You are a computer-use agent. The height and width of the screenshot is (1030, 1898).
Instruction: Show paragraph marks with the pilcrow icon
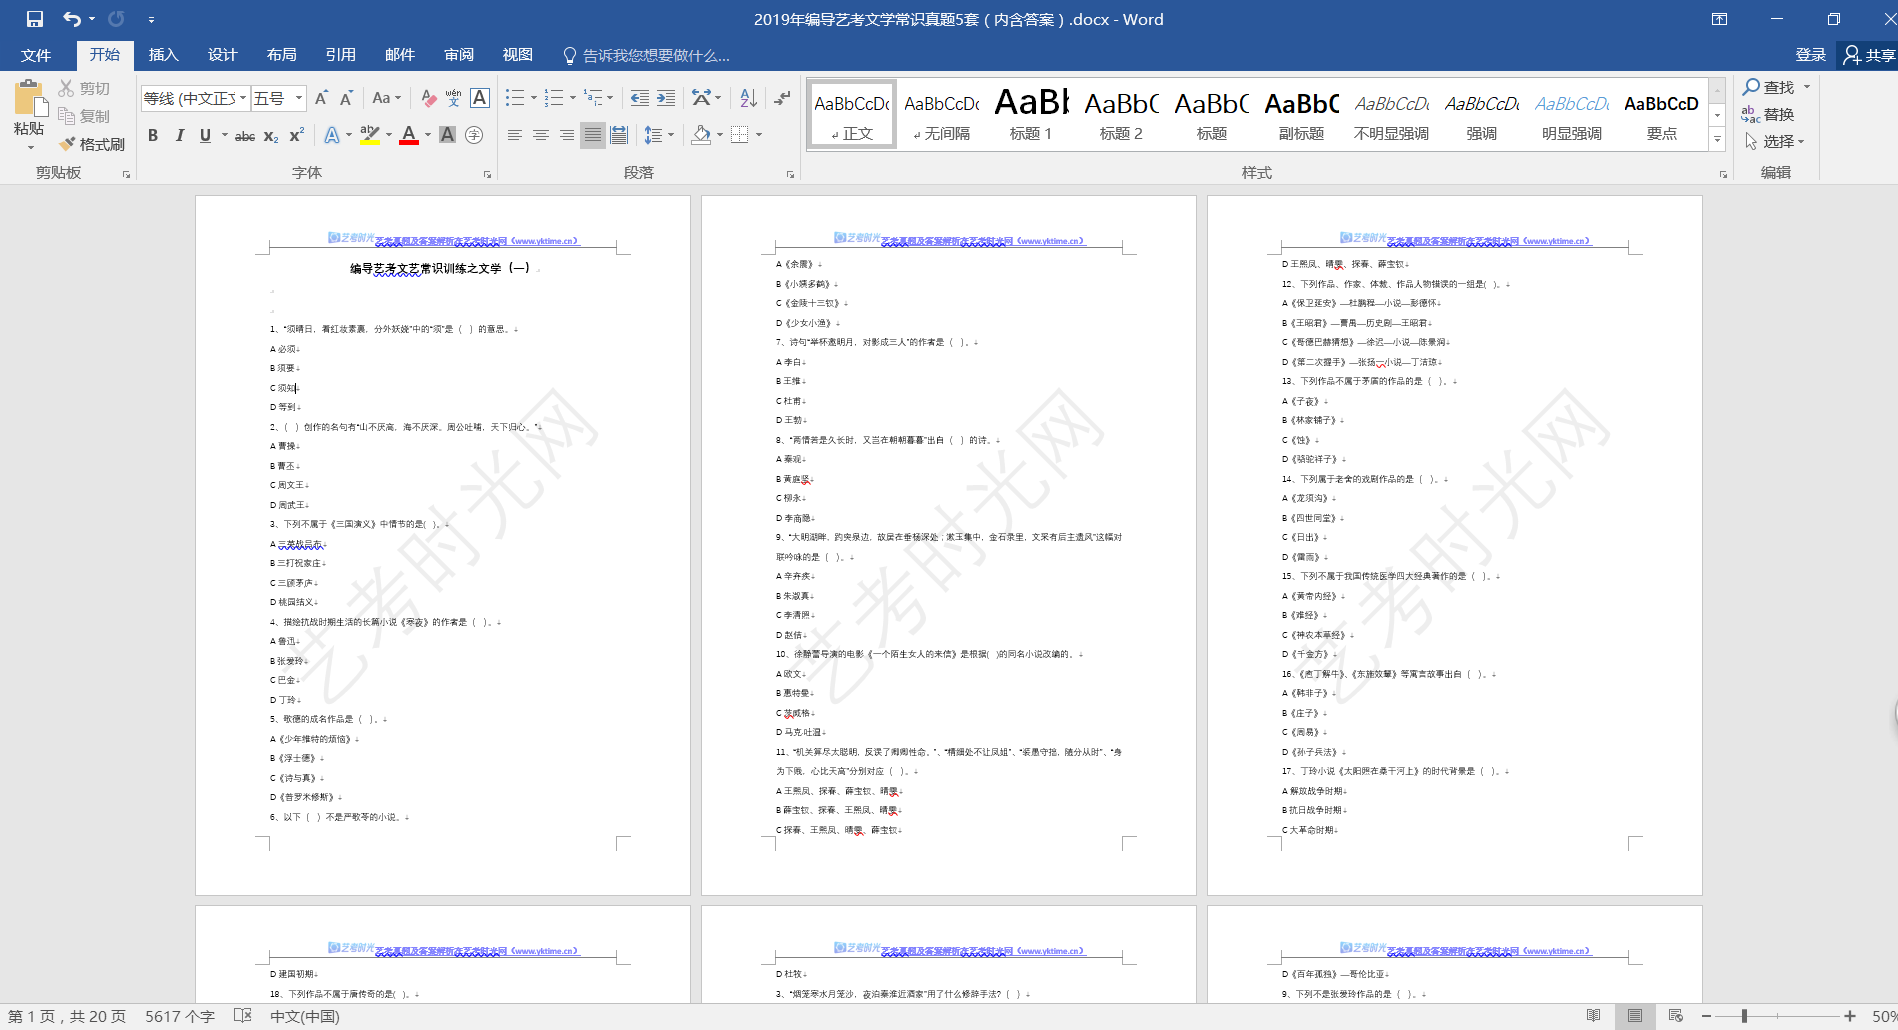[x=782, y=98]
